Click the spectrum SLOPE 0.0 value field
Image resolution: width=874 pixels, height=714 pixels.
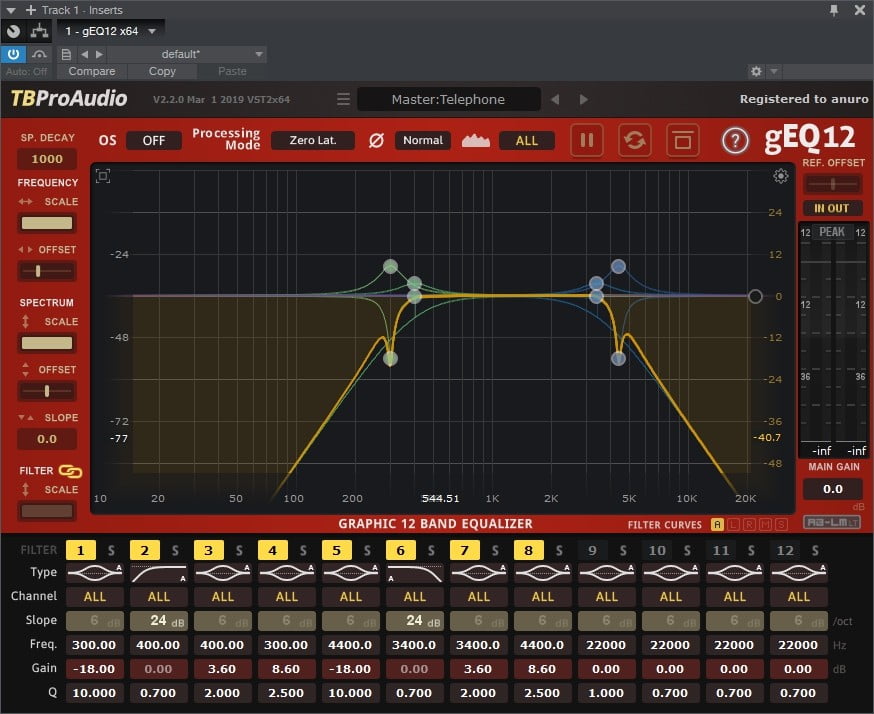point(47,439)
